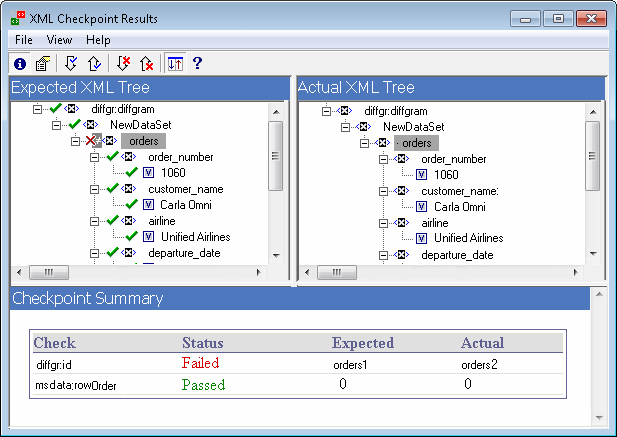Open the View menu
Image resolution: width=617 pixels, height=437 pixels.
(x=59, y=40)
